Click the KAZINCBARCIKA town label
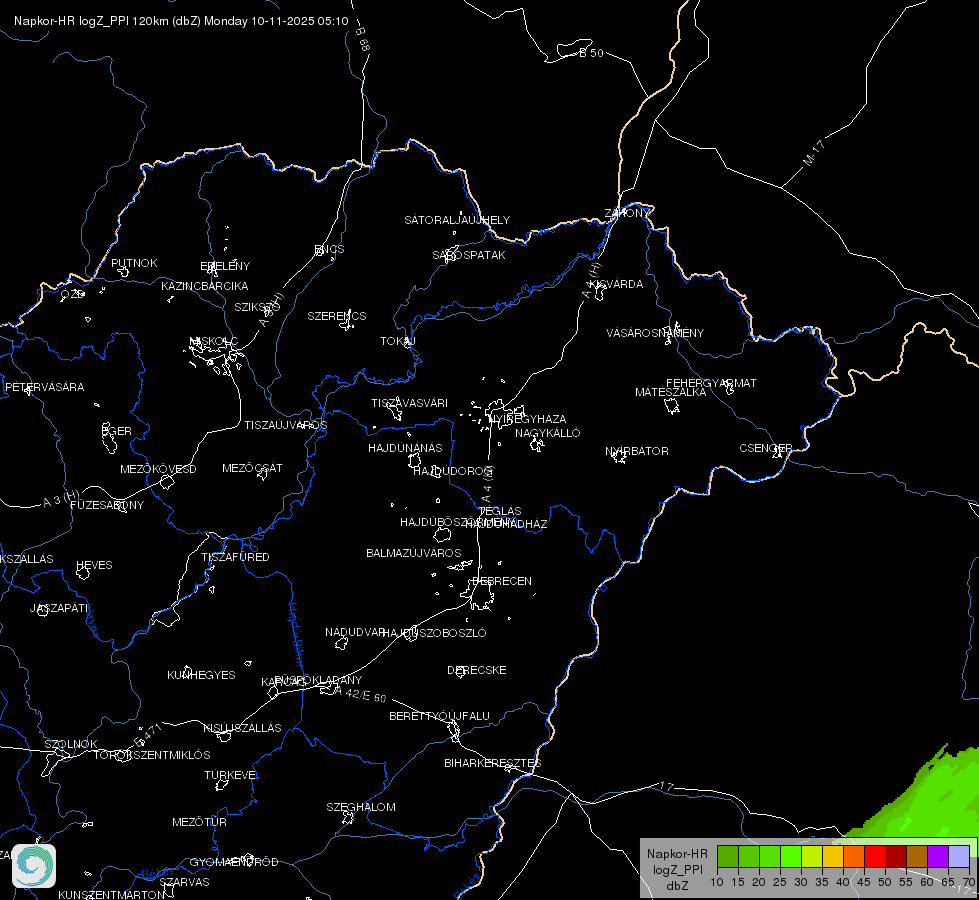 pos(205,286)
